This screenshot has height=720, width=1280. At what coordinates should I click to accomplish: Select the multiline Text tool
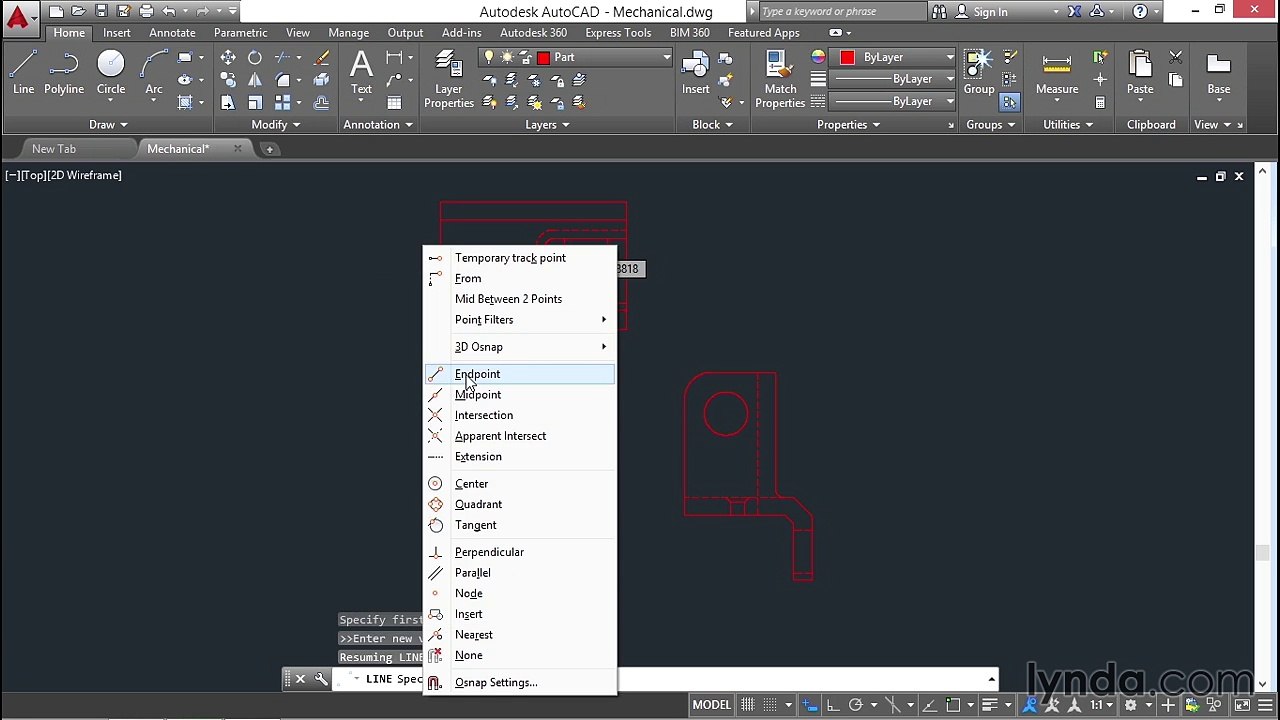coord(361,73)
